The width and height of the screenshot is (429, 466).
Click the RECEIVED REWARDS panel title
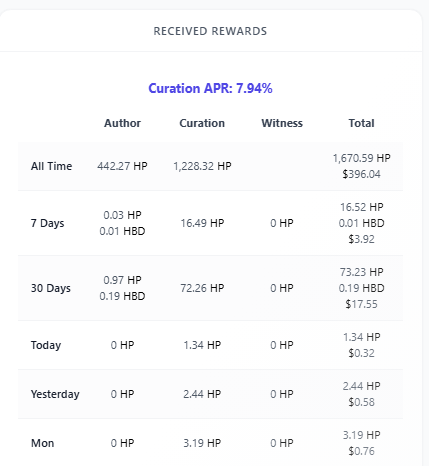(x=210, y=31)
